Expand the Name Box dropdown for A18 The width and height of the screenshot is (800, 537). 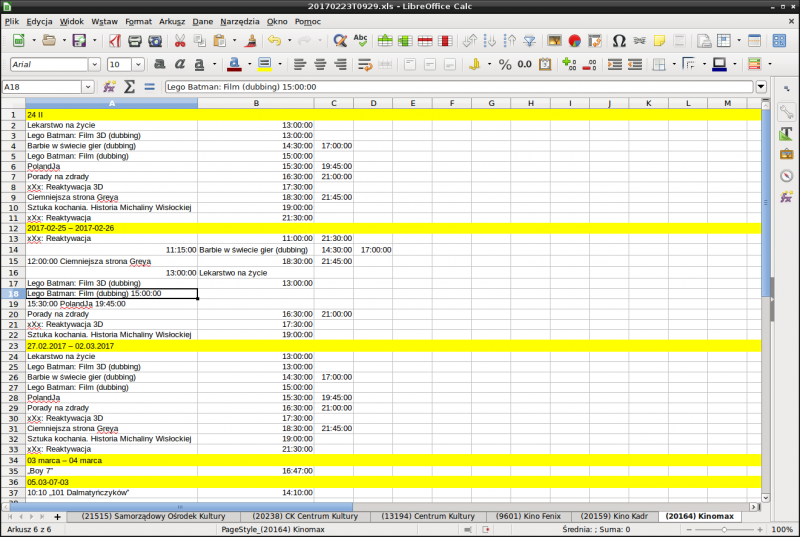click(89, 87)
